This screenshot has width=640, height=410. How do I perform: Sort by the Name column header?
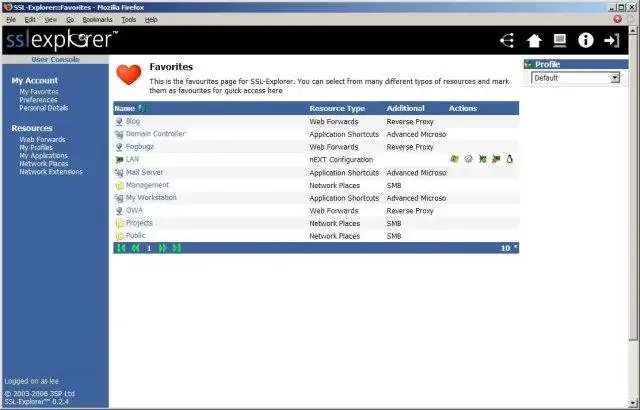pos(124,109)
